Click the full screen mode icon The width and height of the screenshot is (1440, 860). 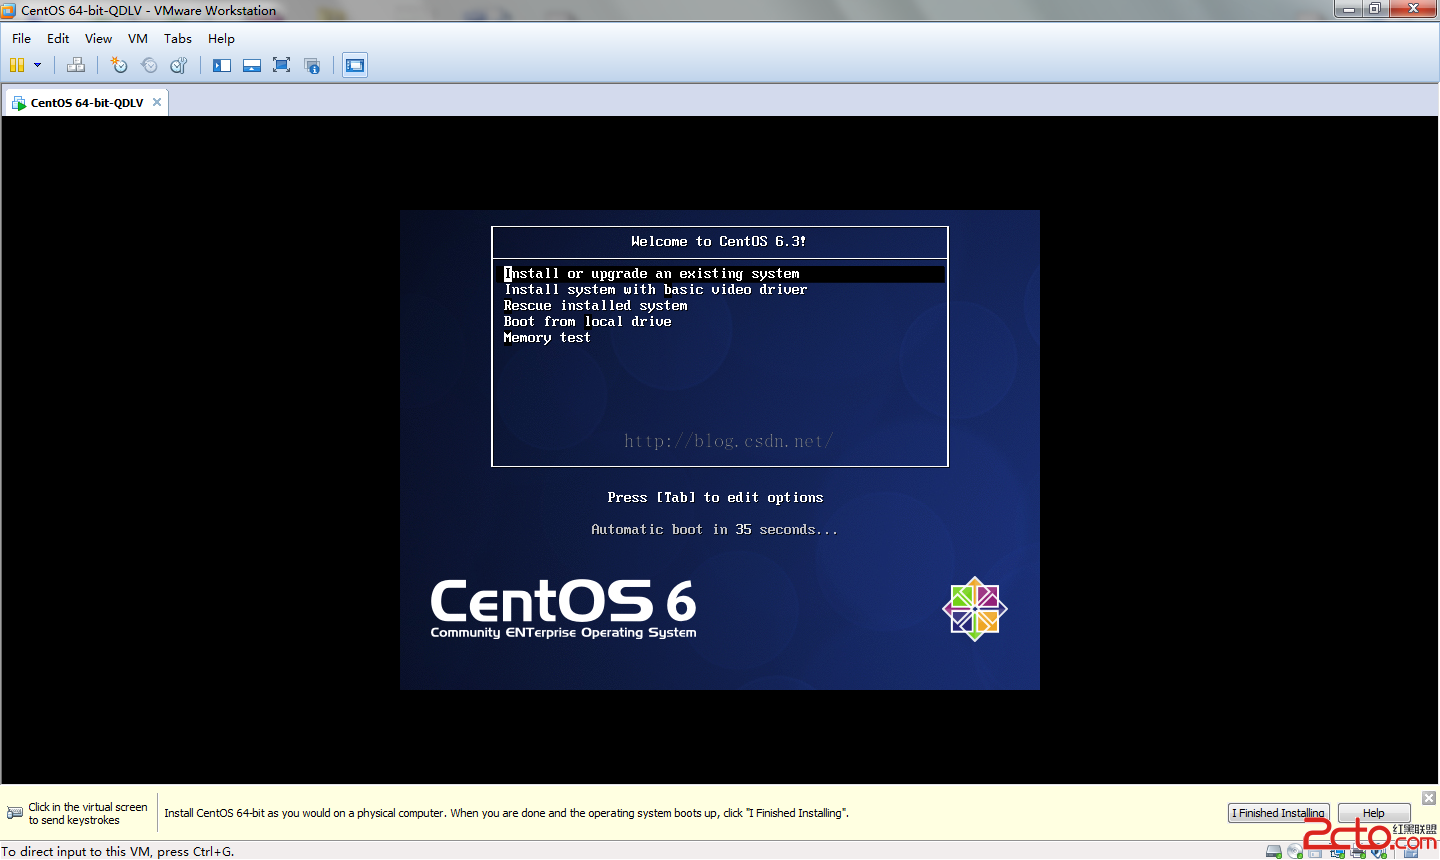click(282, 65)
